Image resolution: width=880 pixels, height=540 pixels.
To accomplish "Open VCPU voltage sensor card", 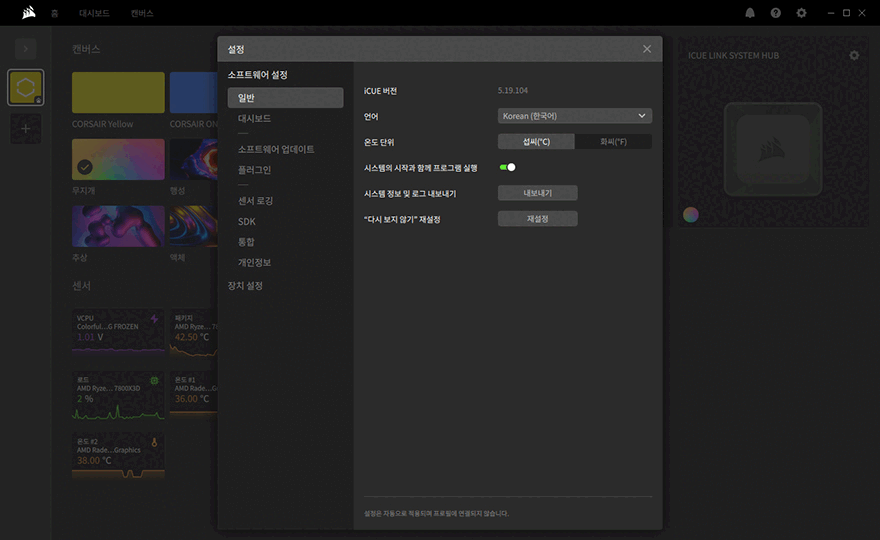I will click(x=118, y=332).
